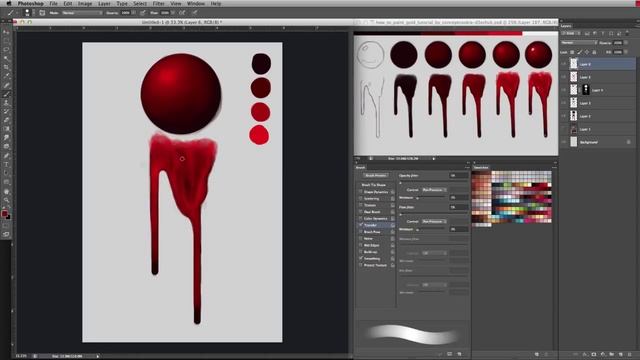Enable Color Dynamics checkbox
Screen dimensions: 640x360
click(x=360, y=218)
